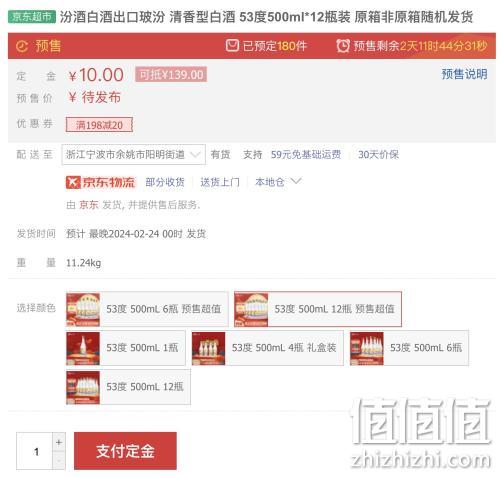
Task: Open the delivery address dropdown 浙江宁波市余姚市
Action: click(133, 154)
